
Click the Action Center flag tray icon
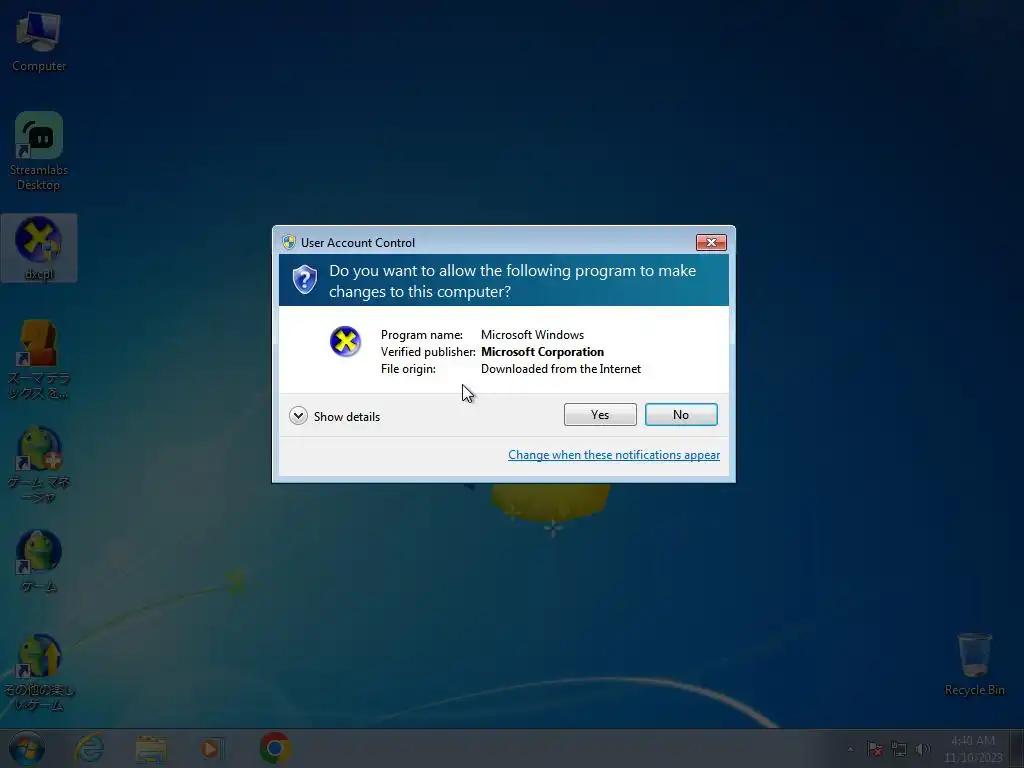click(x=874, y=749)
